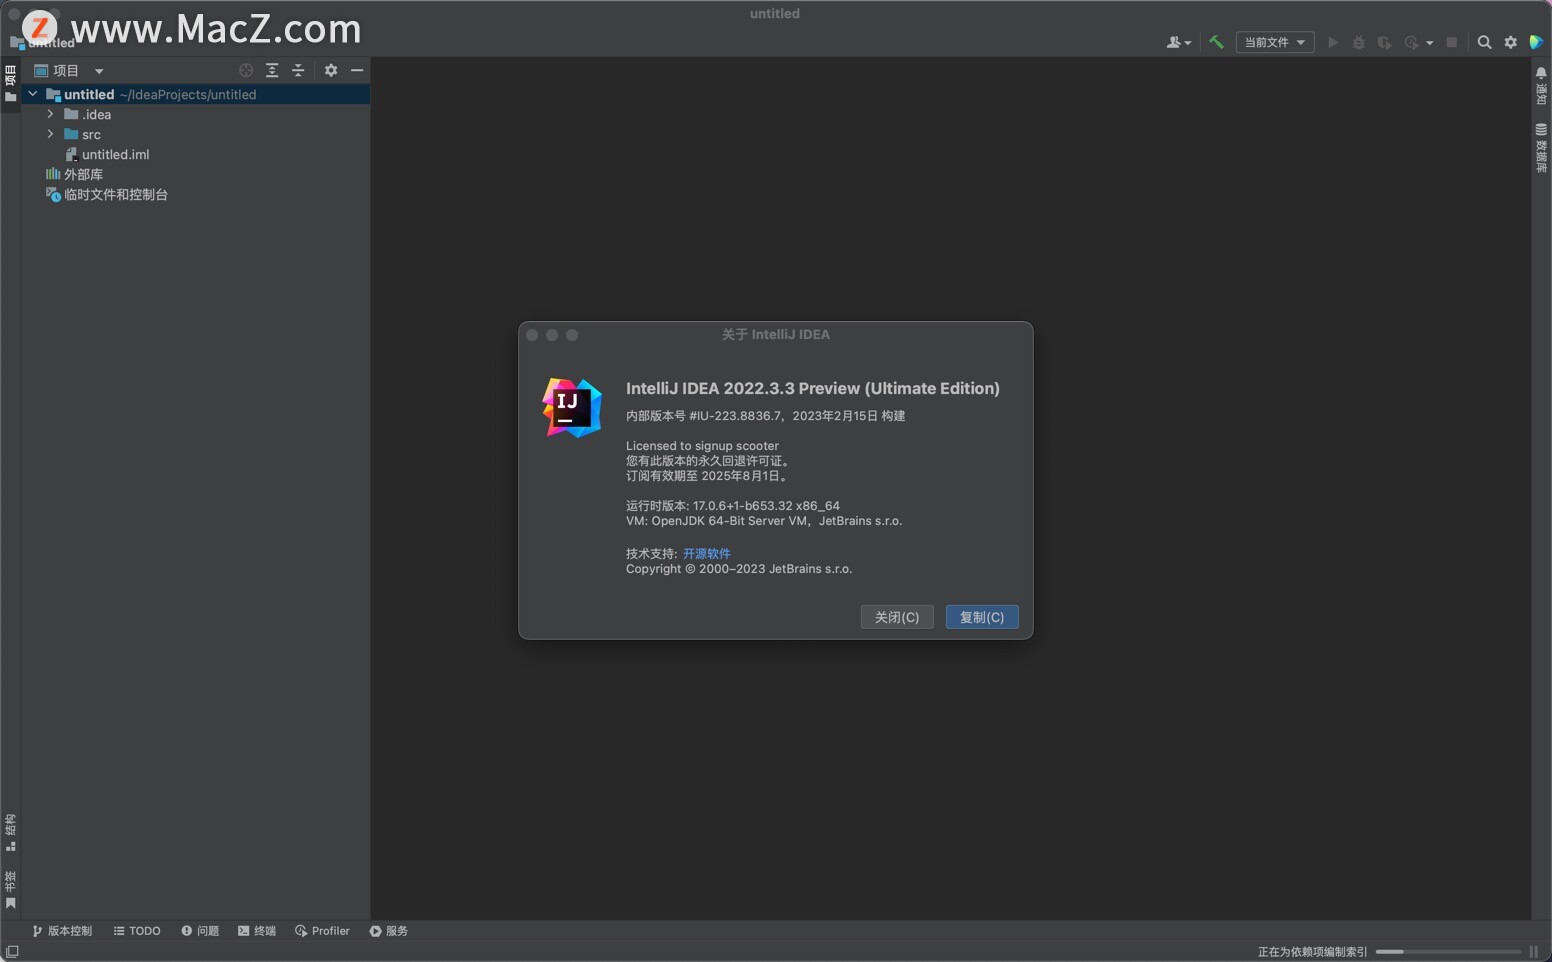The height and width of the screenshot is (962, 1552).
Task: Select the src folder row
Action: [196, 134]
